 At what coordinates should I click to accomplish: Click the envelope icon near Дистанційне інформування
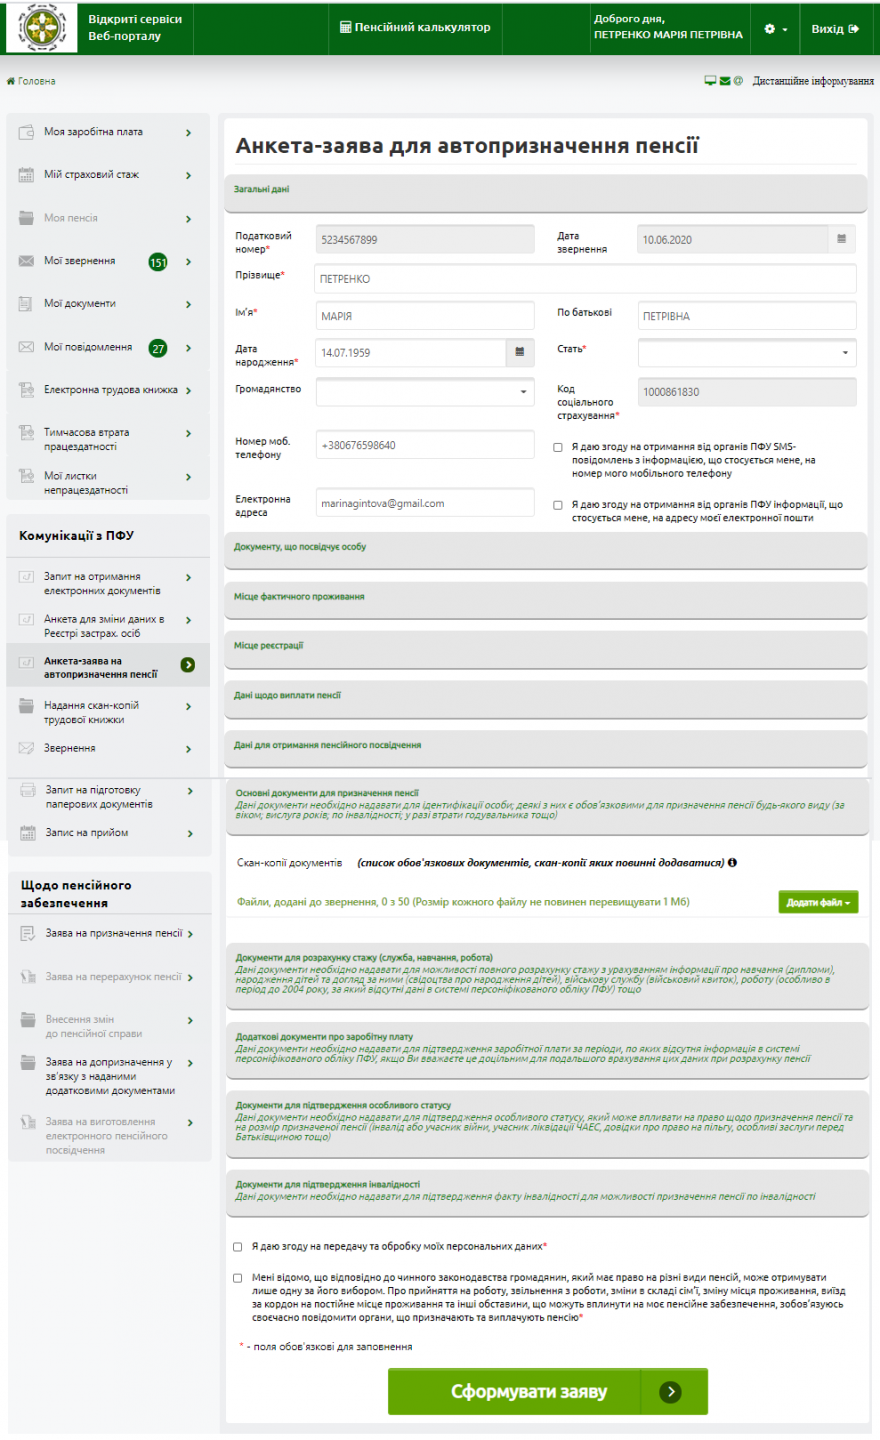pyautogui.click(x=724, y=81)
